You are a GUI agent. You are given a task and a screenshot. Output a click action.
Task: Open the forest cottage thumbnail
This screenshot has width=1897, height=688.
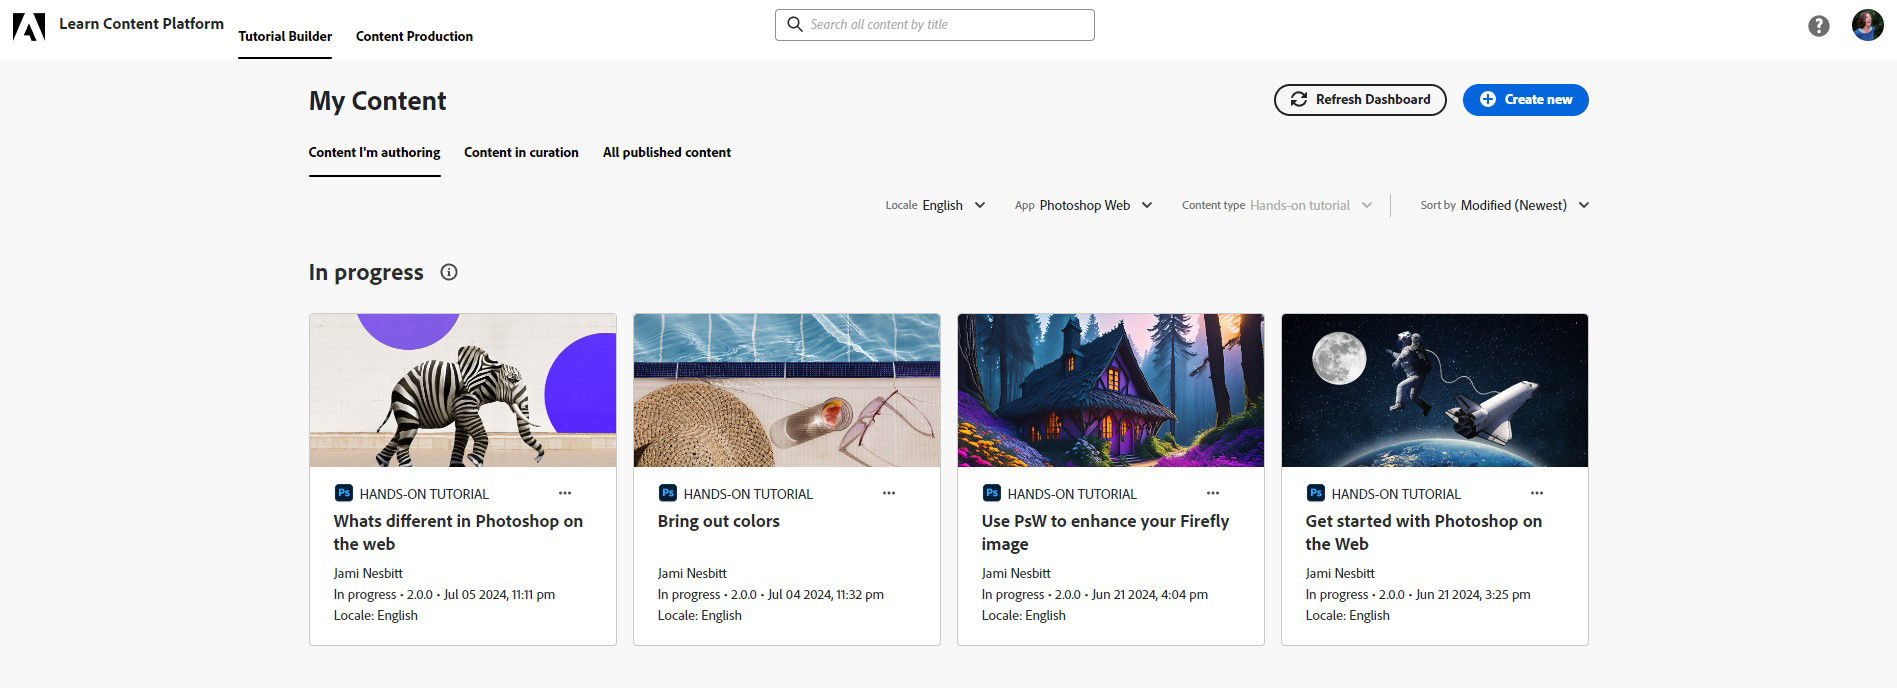pyautogui.click(x=1111, y=390)
